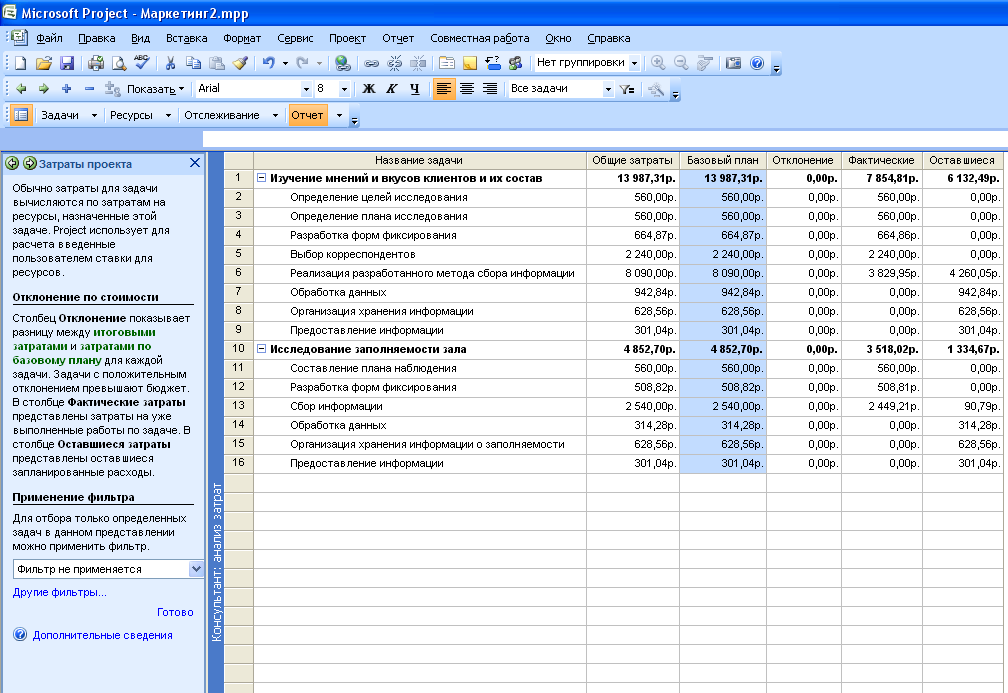Unlink the selected tasks
This screenshot has width=1008, height=693.
click(395, 63)
